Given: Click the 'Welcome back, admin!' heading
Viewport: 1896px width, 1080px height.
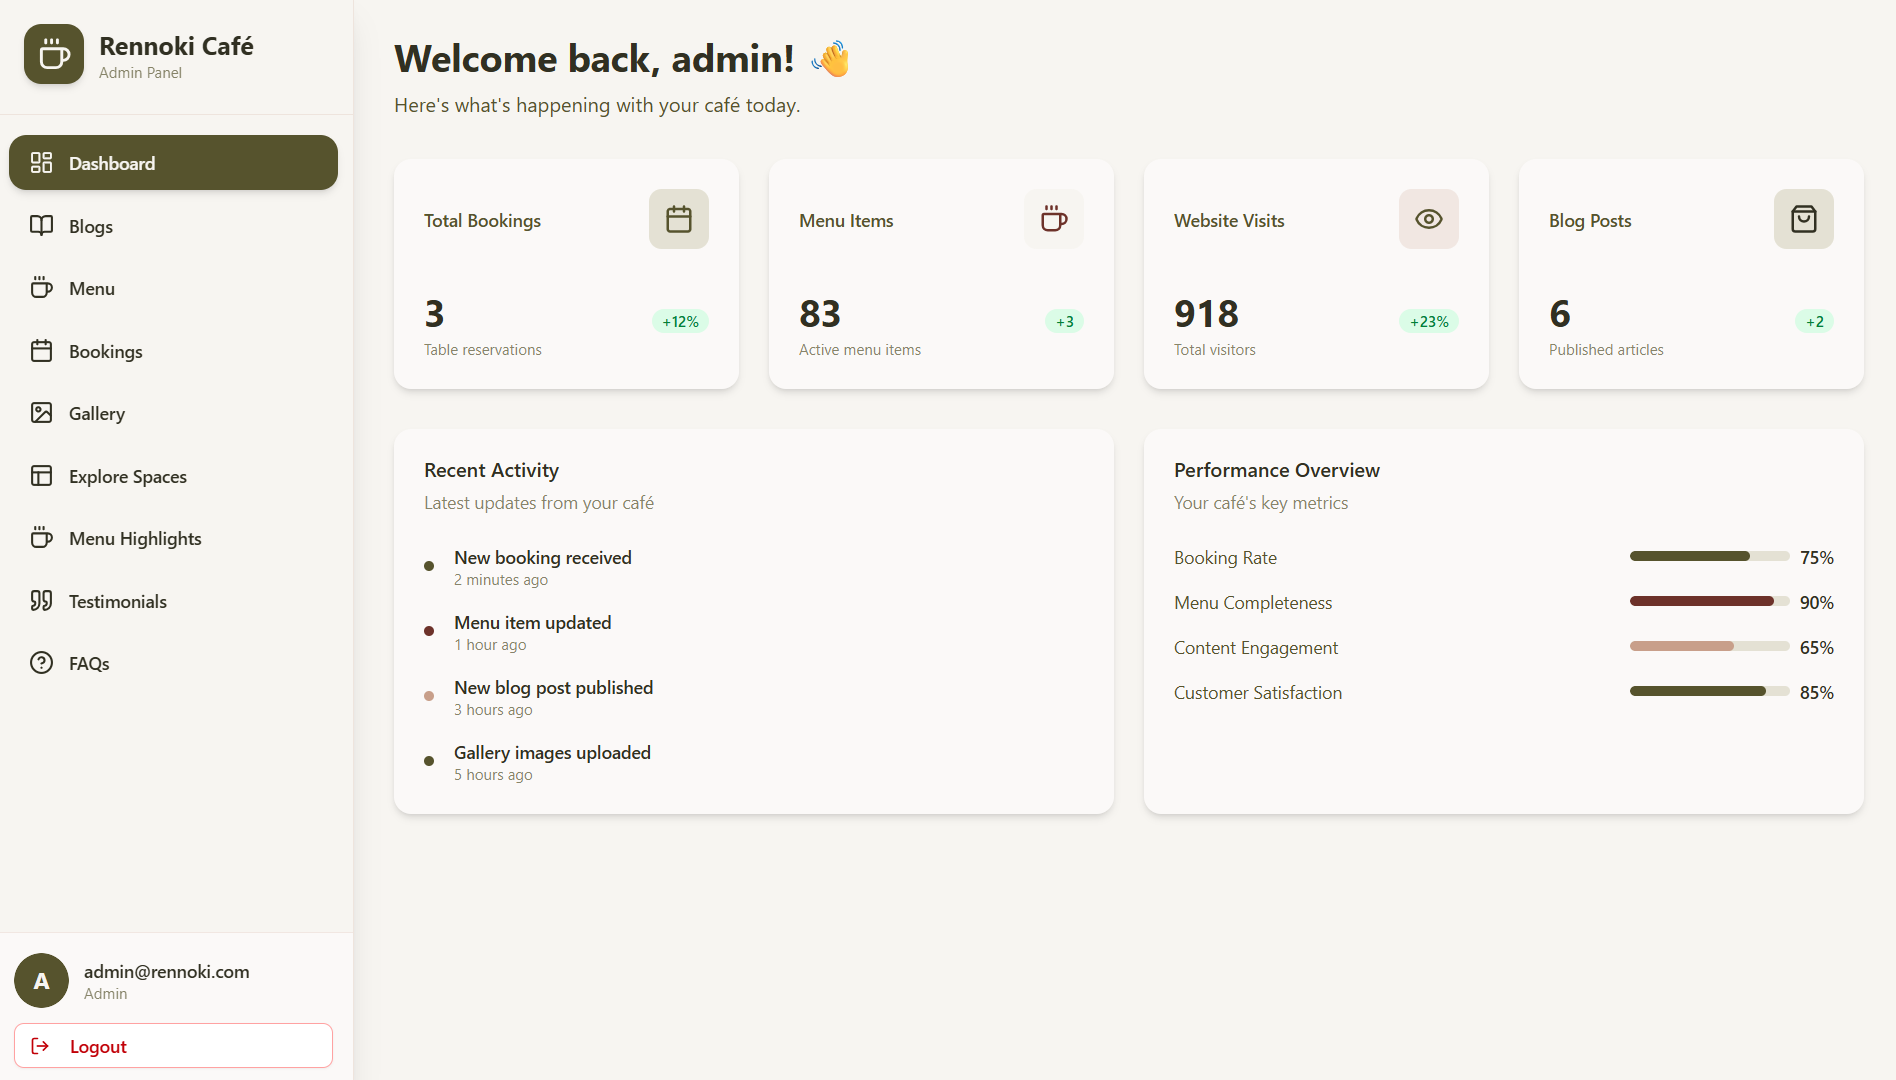Looking at the screenshot, I should pos(594,59).
